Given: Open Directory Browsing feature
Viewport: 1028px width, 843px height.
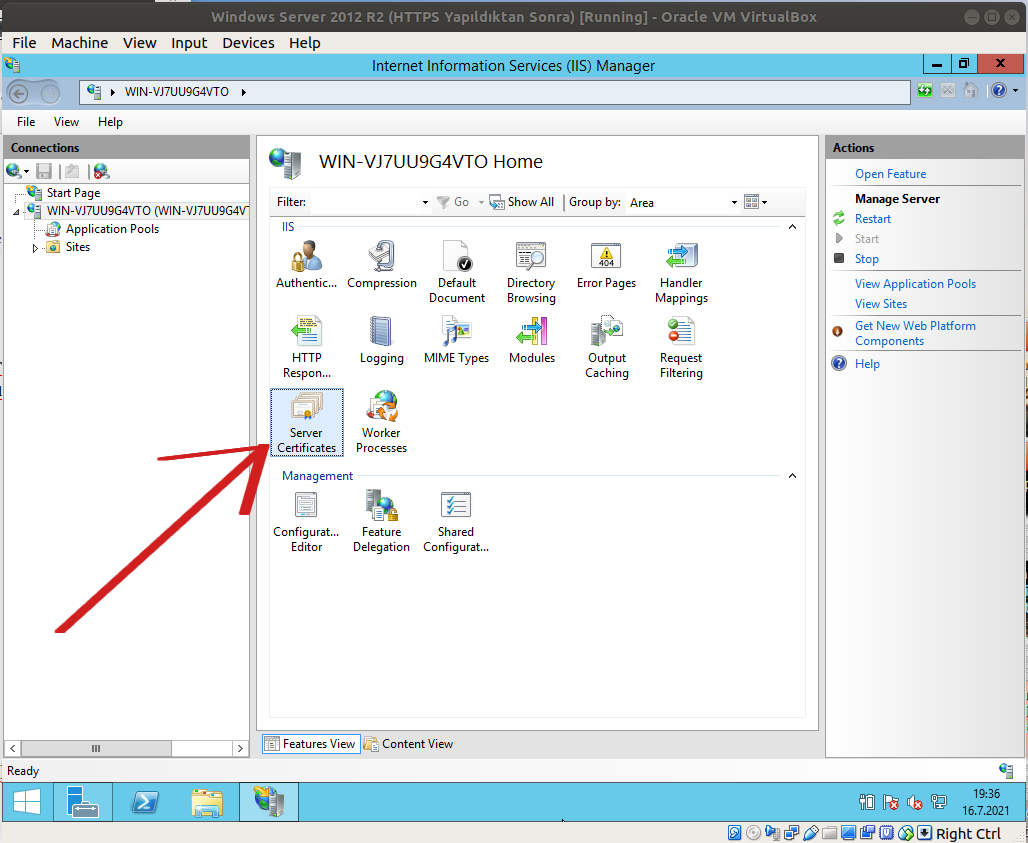Looking at the screenshot, I should coord(531,272).
